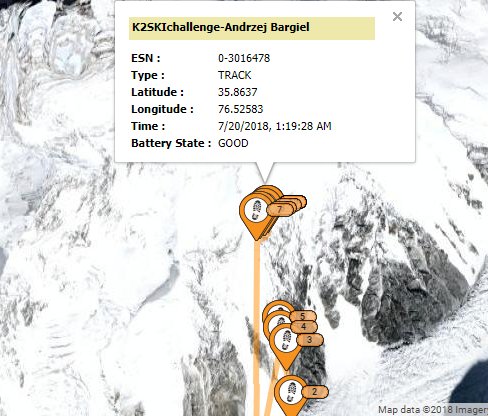Viewport: 488px width, 416px height.
Task: Click the TRACK type value
Action: (x=235, y=75)
